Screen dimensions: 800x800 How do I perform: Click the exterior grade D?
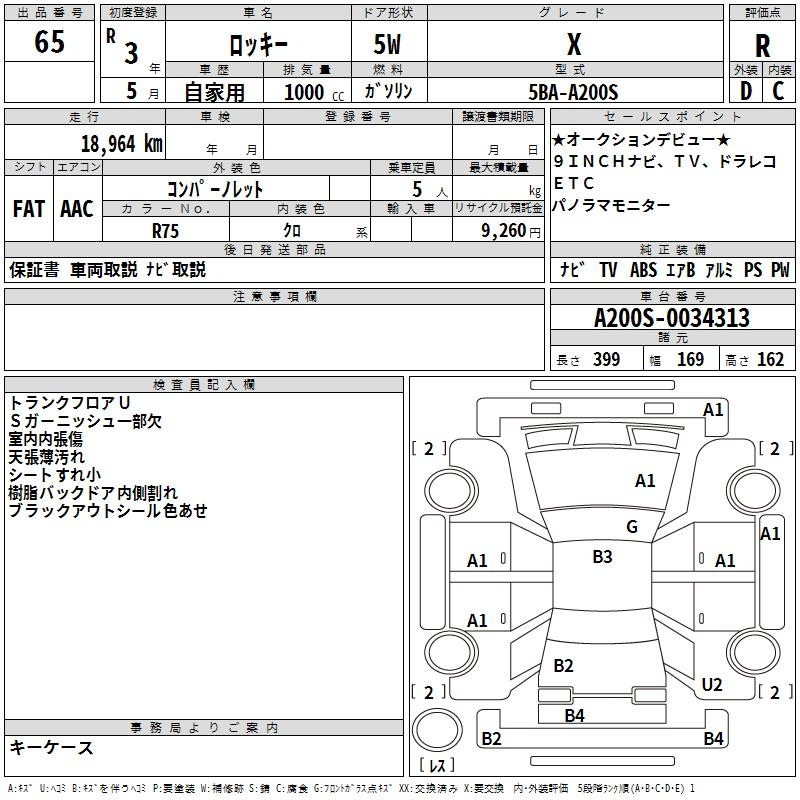tap(745, 90)
